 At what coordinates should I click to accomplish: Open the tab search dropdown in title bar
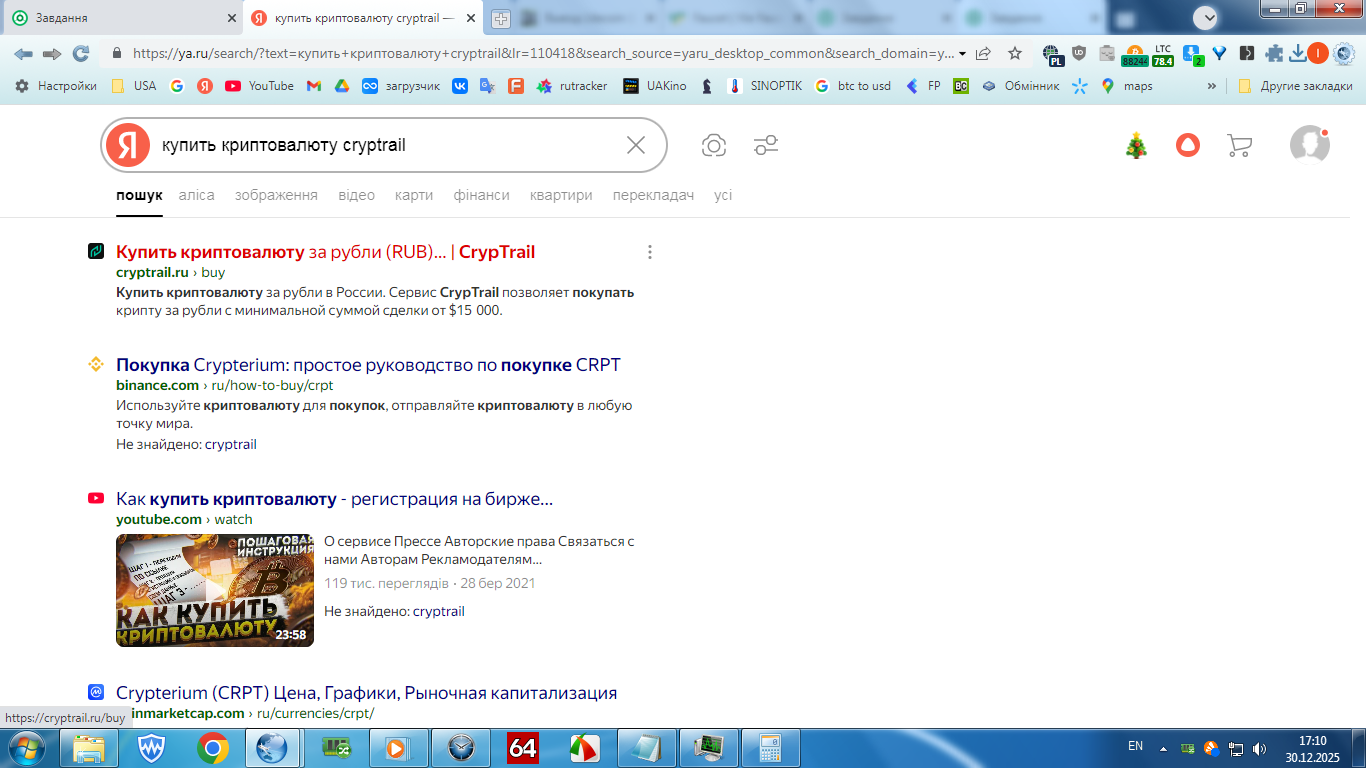[x=1206, y=17]
